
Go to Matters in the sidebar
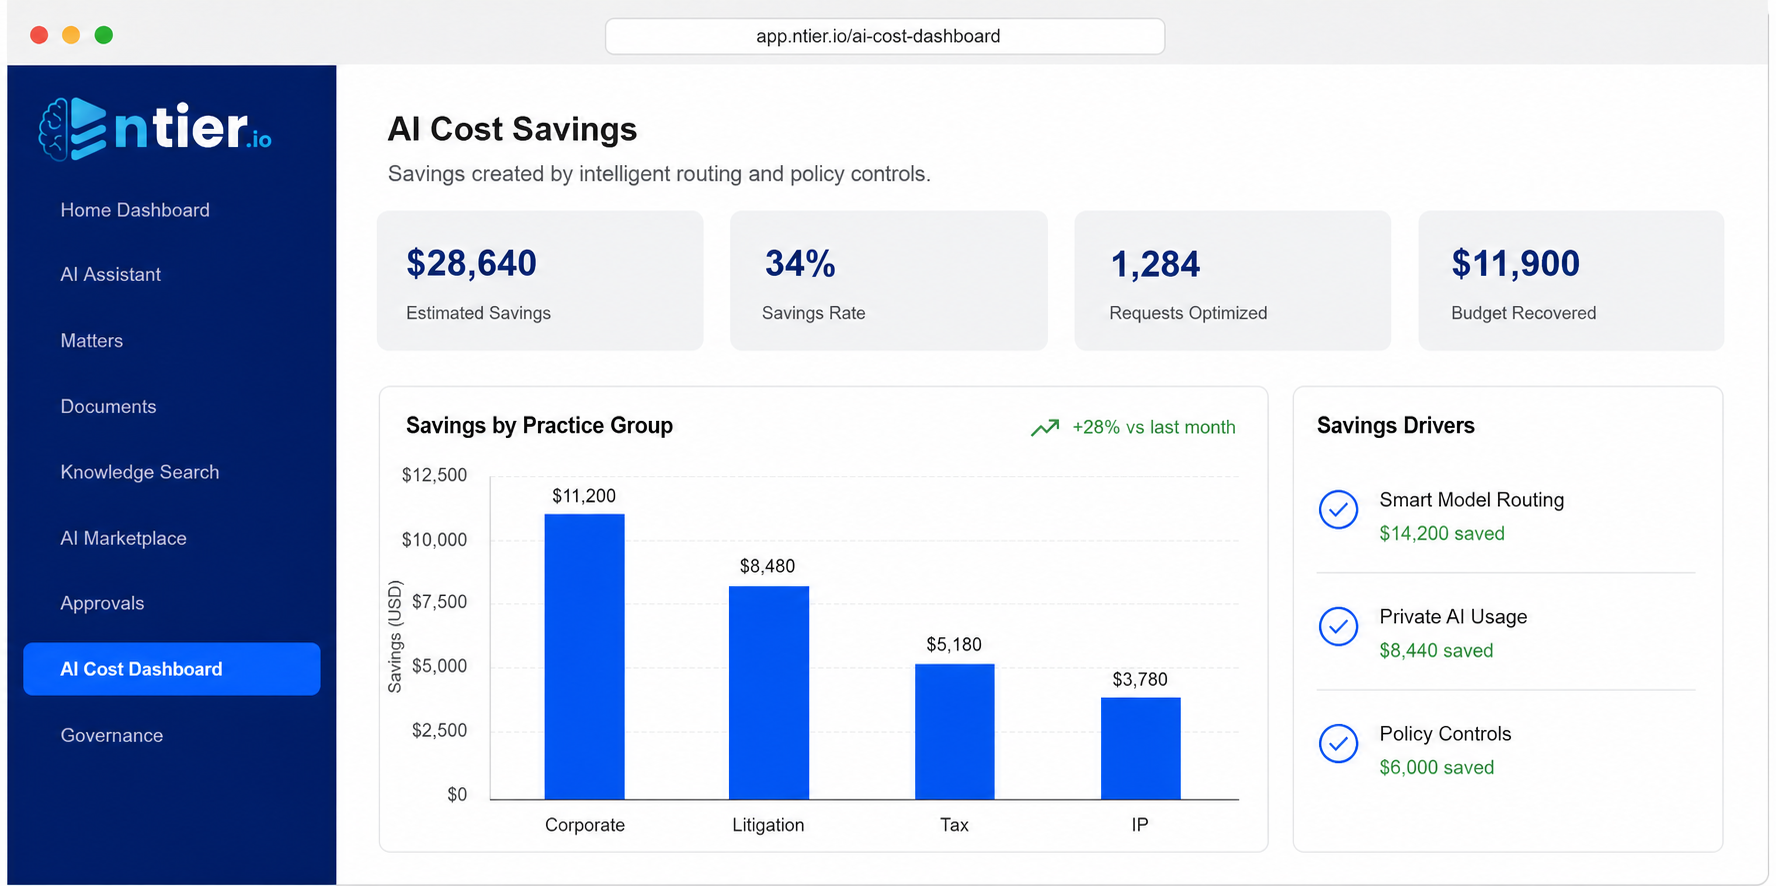91,340
